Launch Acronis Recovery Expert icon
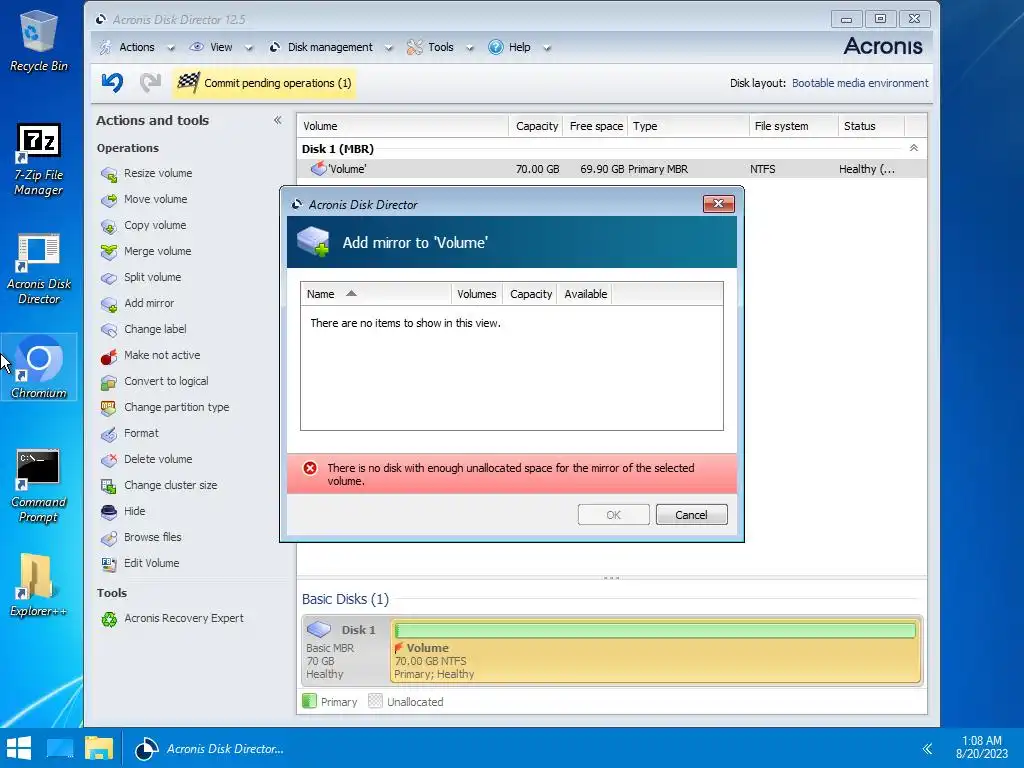The image size is (1024, 768). (x=108, y=618)
